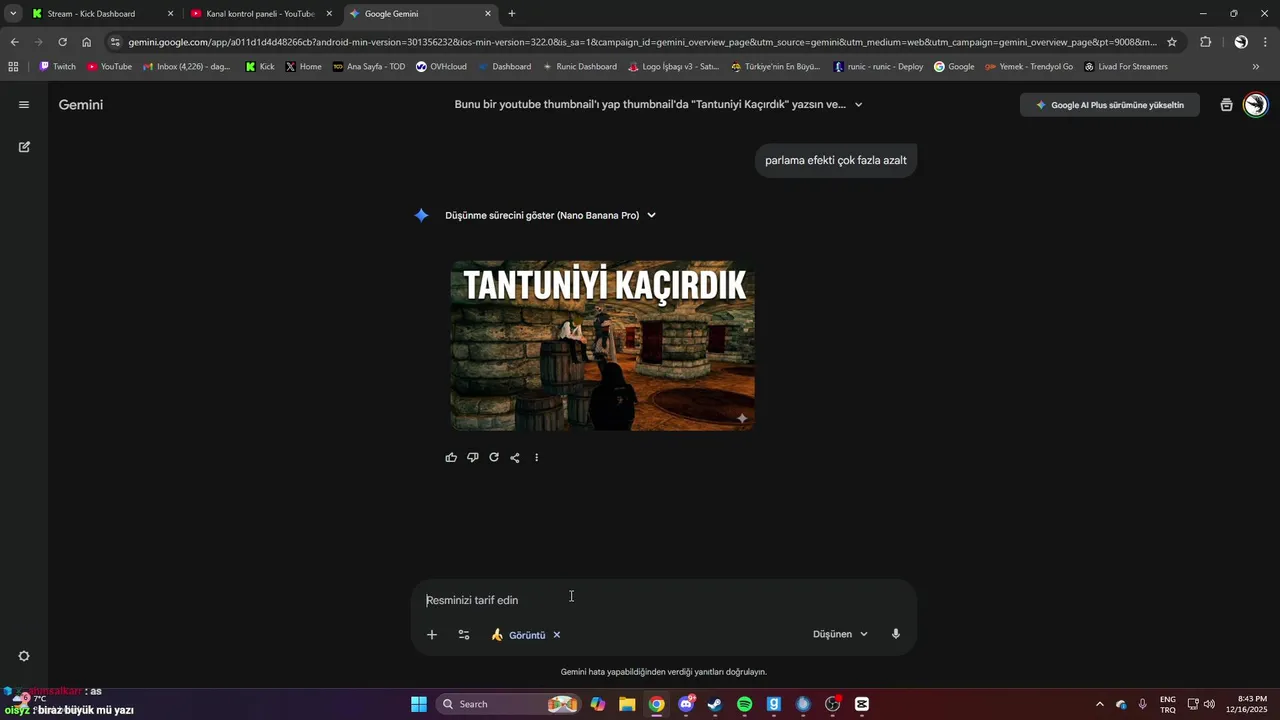Focus the Resminizi tarif edin prompt field
1280x720 pixels.
click(663, 600)
